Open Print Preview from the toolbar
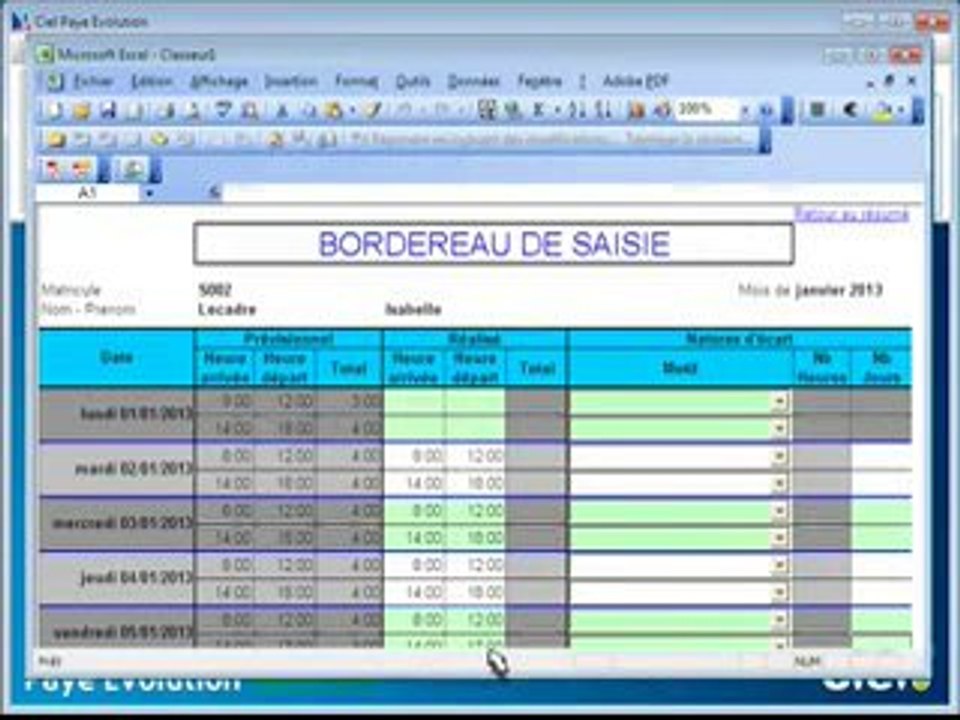The image size is (960, 720). click(193, 111)
